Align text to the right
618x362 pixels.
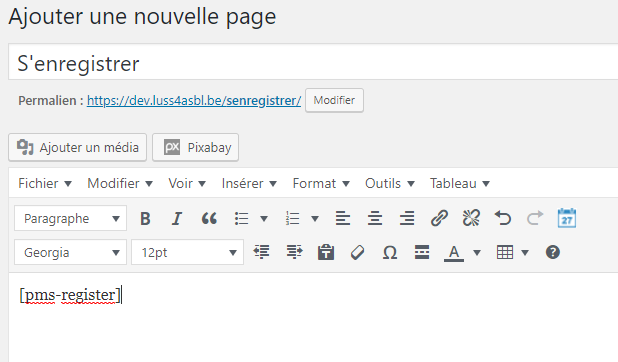[407, 218]
